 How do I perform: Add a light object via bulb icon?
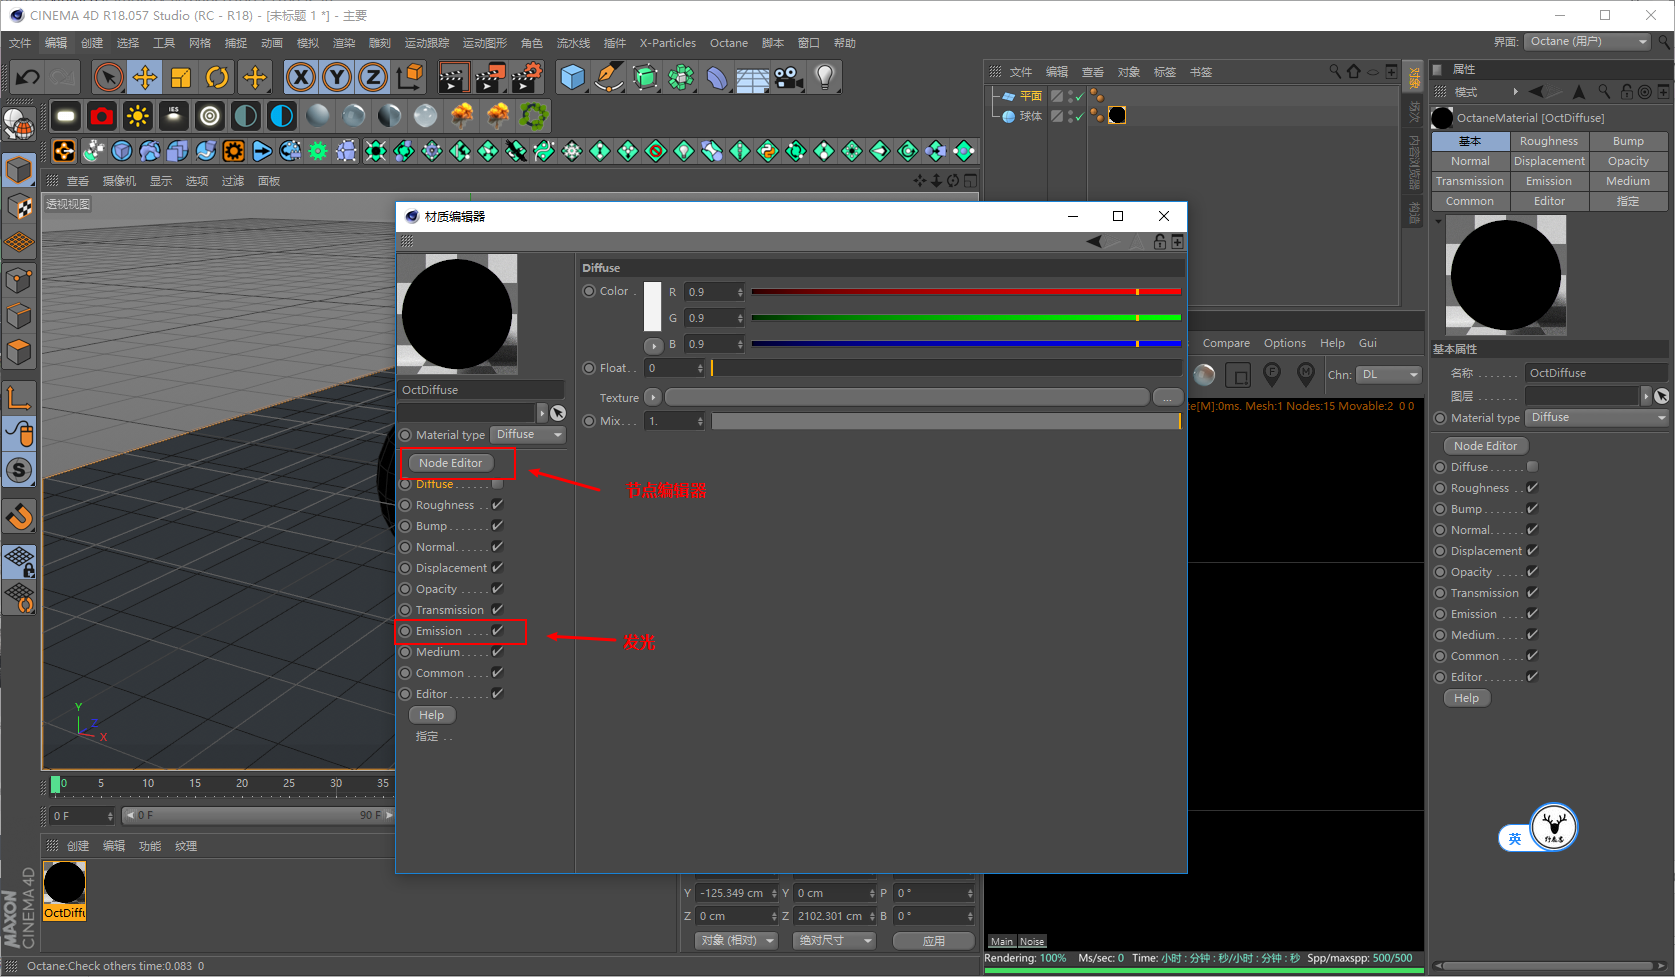[825, 77]
